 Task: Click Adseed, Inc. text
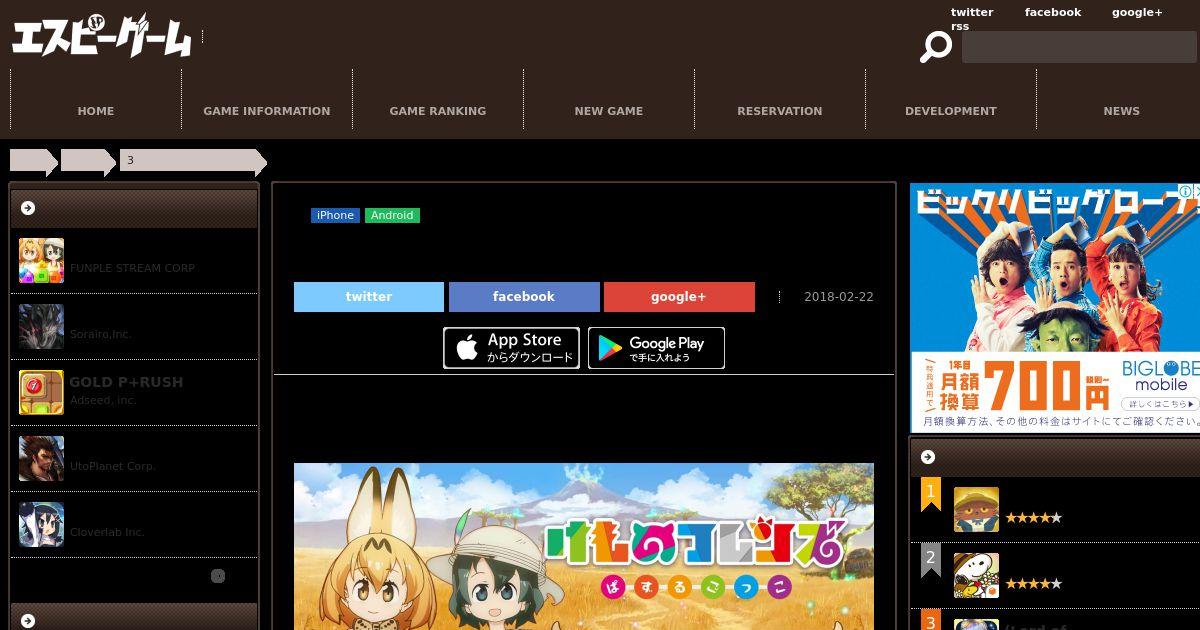[103, 400]
